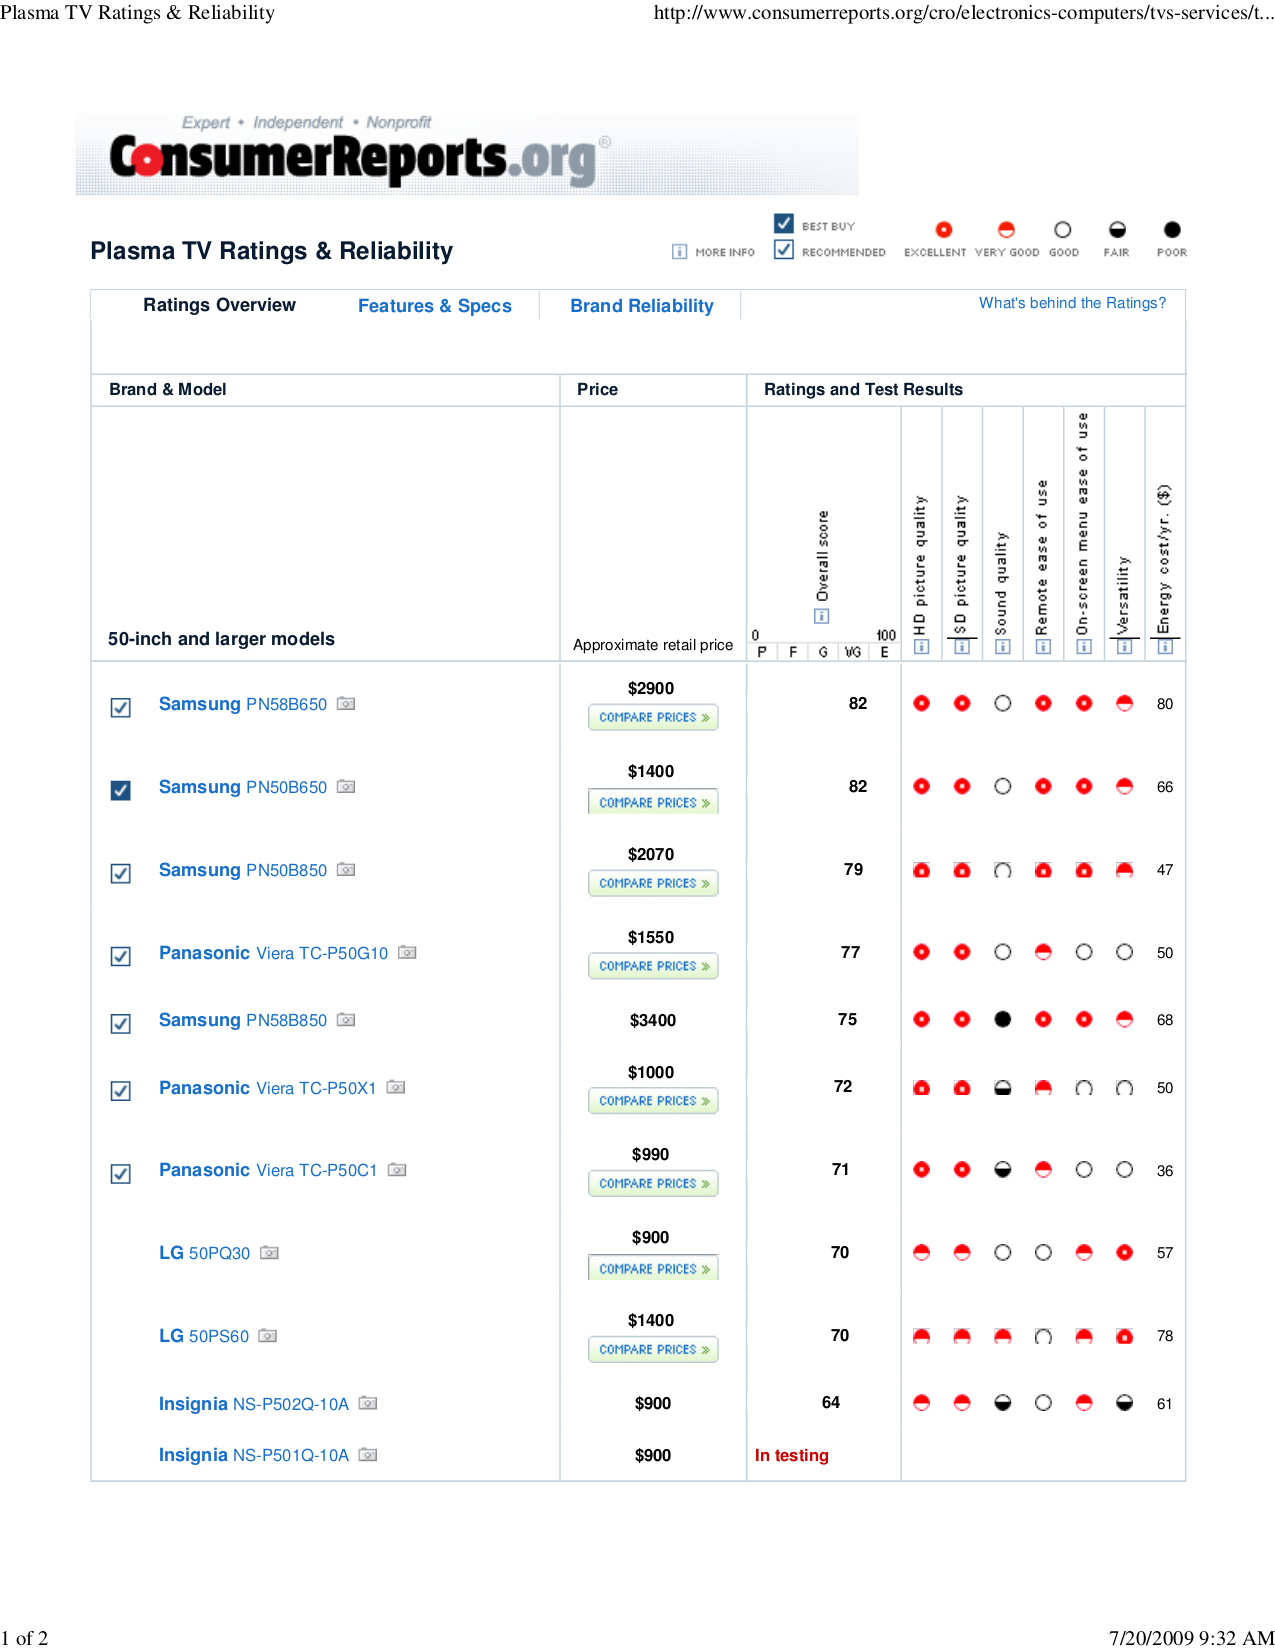Compare prices for Panasonic Viera TC-P50X1
This screenshot has height=1651, width=1275.
coord(653,1101)
